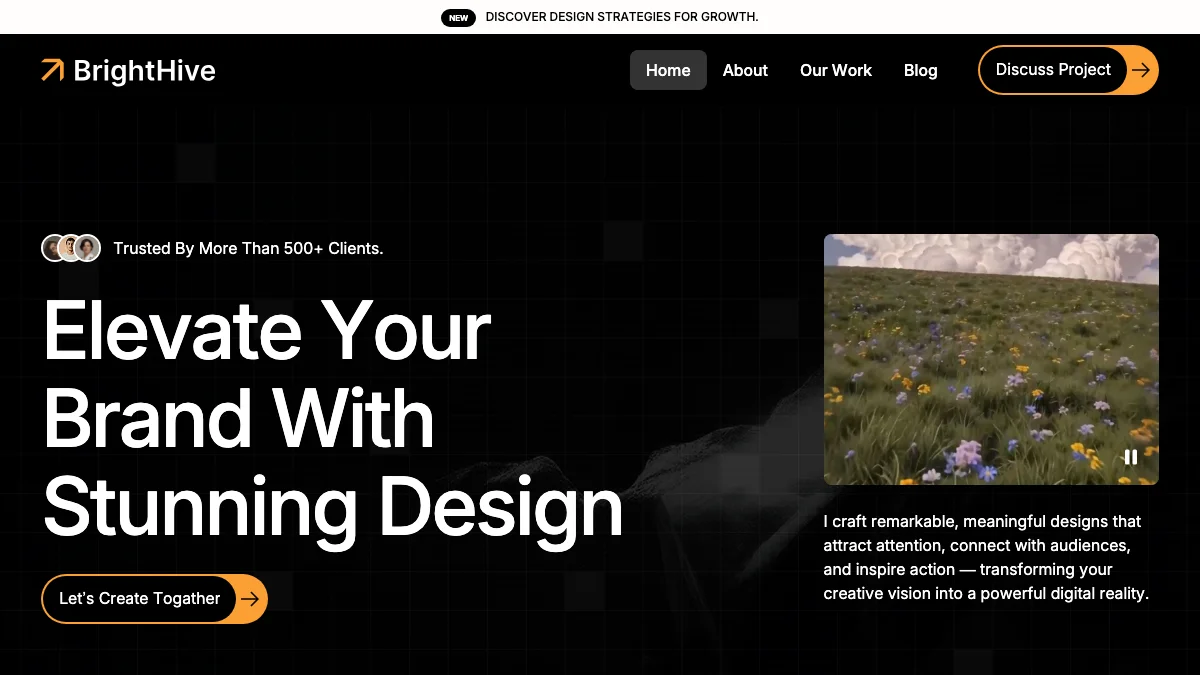Pause the flower meadow video
This screenshot has height=675, width=1200.
pyautogui.click(x=1131, y=457)
